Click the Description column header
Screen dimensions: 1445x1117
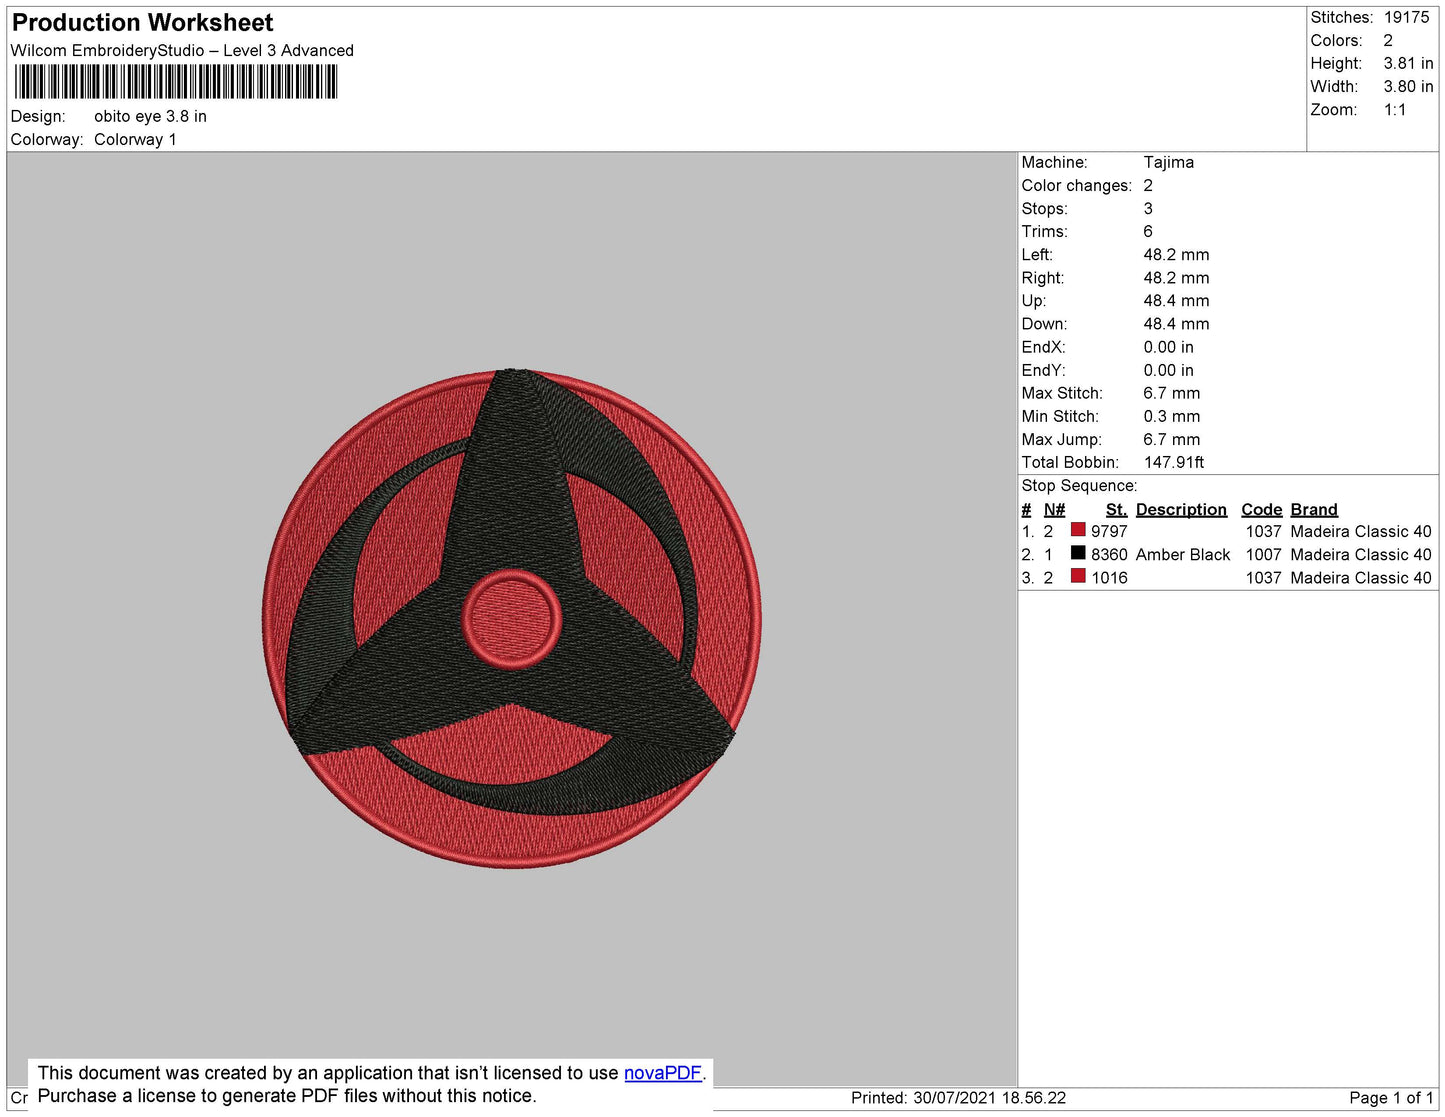(x=1181, y=510)
